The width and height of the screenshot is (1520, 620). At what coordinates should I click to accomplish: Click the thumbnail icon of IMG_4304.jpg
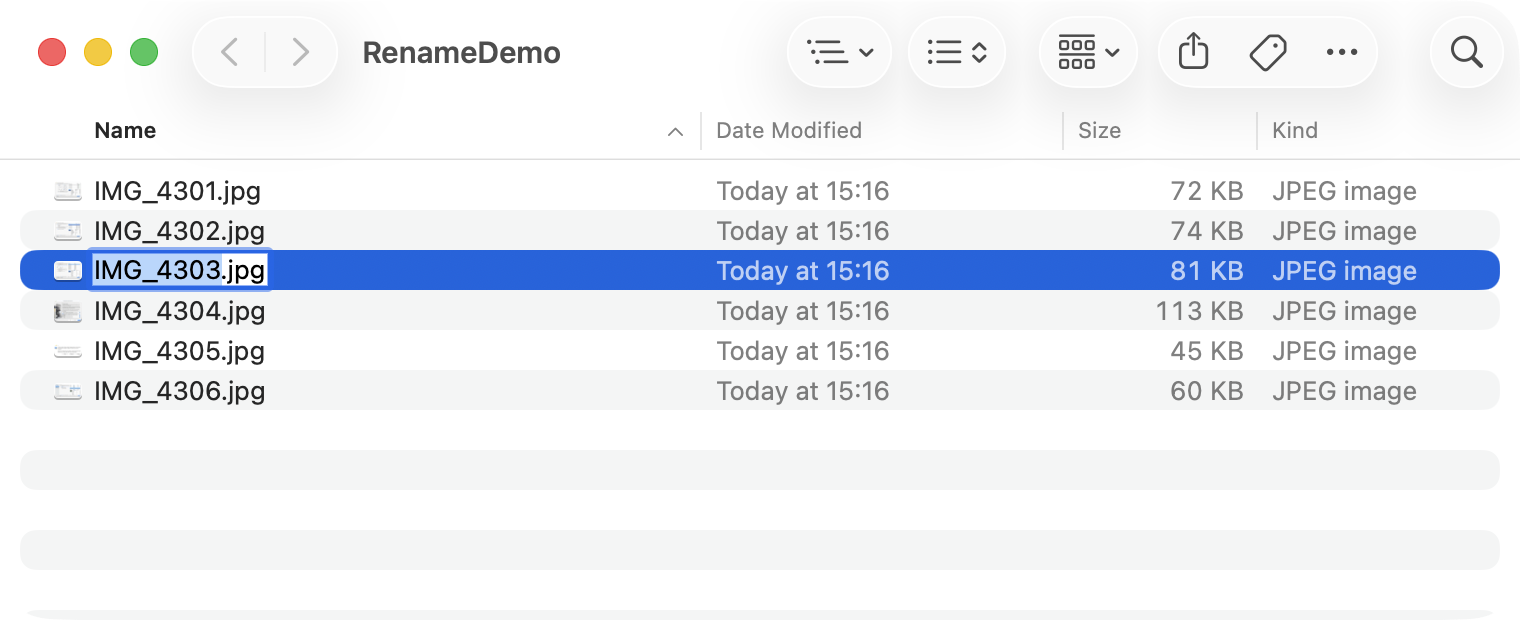(x=68, y=311)
